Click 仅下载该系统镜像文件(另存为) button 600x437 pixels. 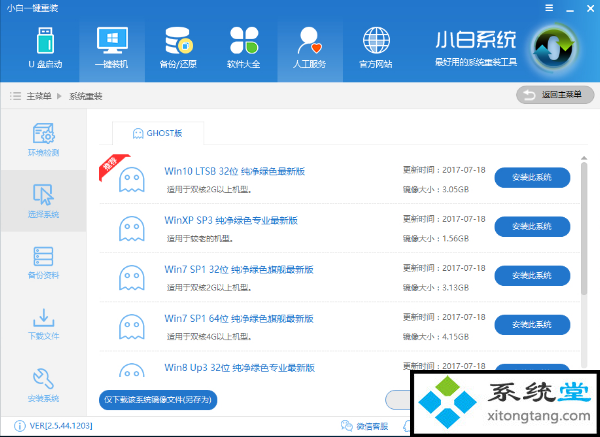tap(158, 400)
